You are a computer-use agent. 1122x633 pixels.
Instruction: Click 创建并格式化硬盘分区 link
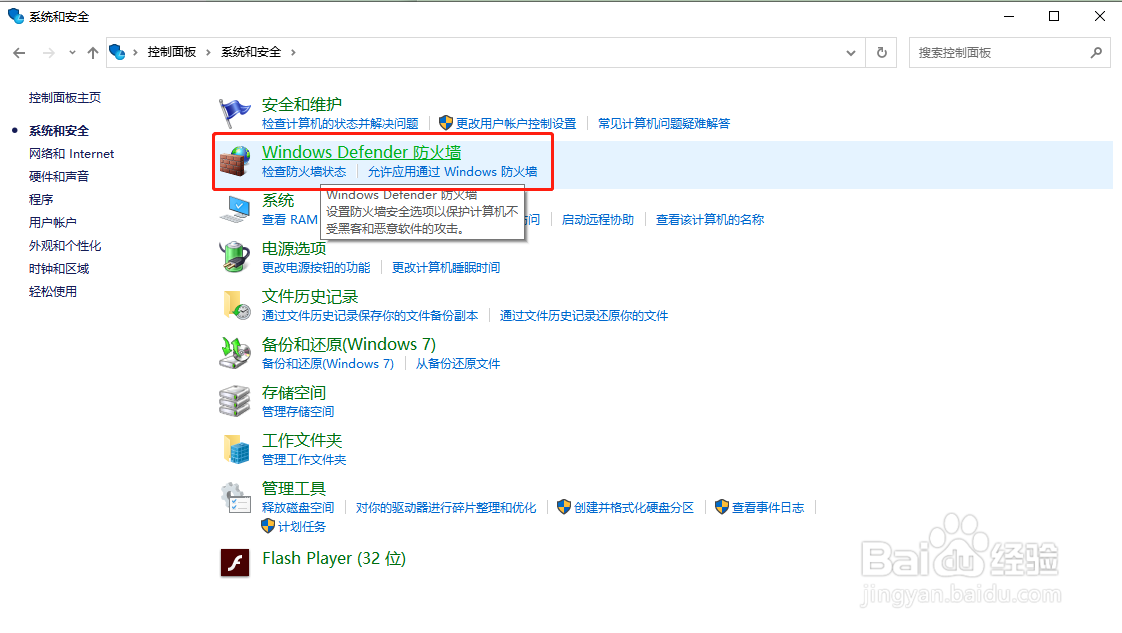pos(634,507)
